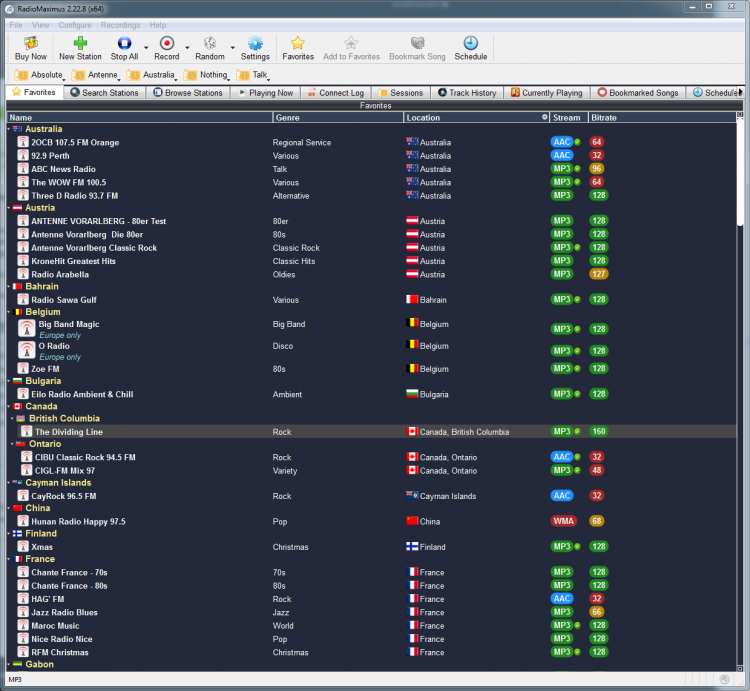The height and width of the screenshot is (691, 750).
Task: Click the scroll-down arrow at list bottom
Action: (740, 668)
